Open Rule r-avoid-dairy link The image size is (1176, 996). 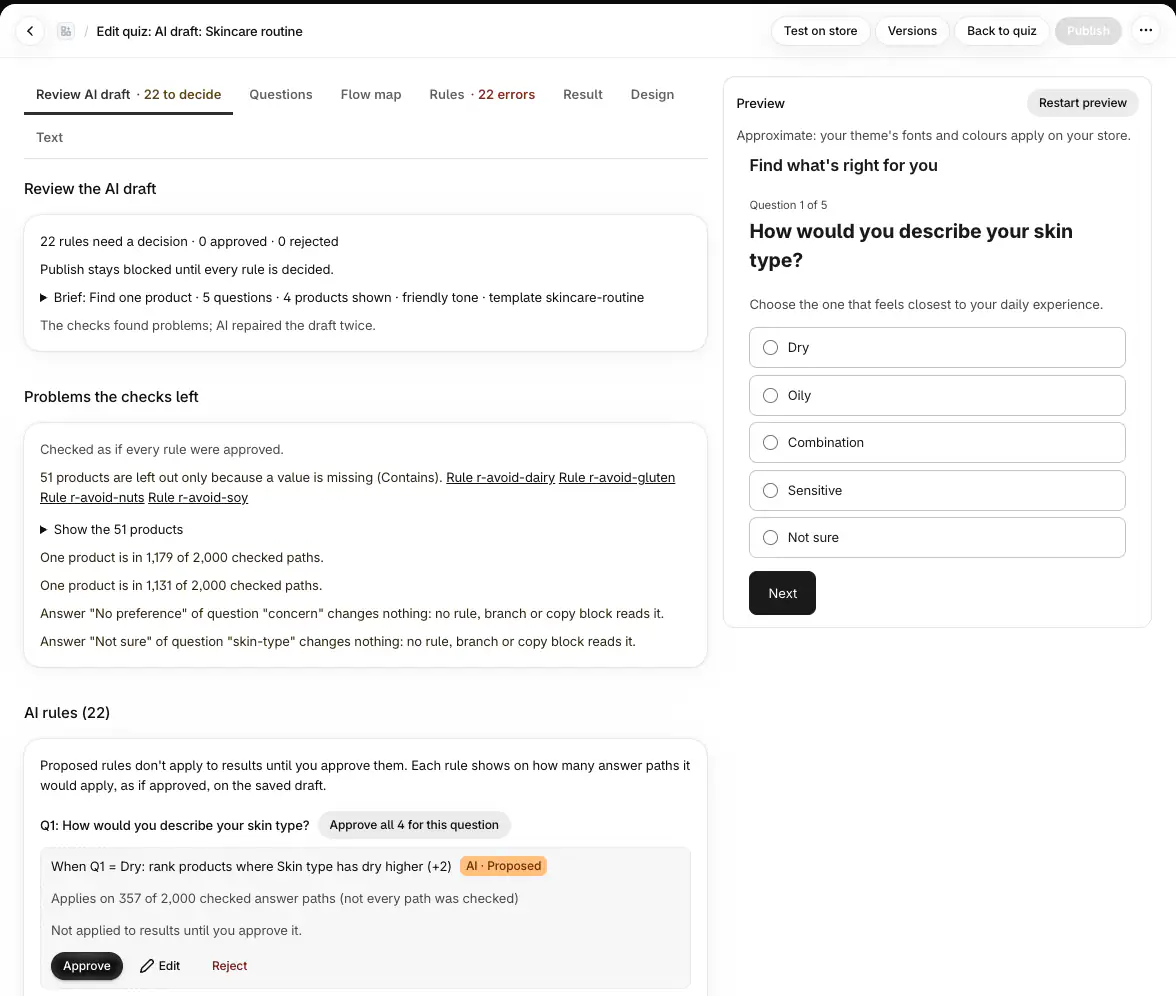[500, 478]
